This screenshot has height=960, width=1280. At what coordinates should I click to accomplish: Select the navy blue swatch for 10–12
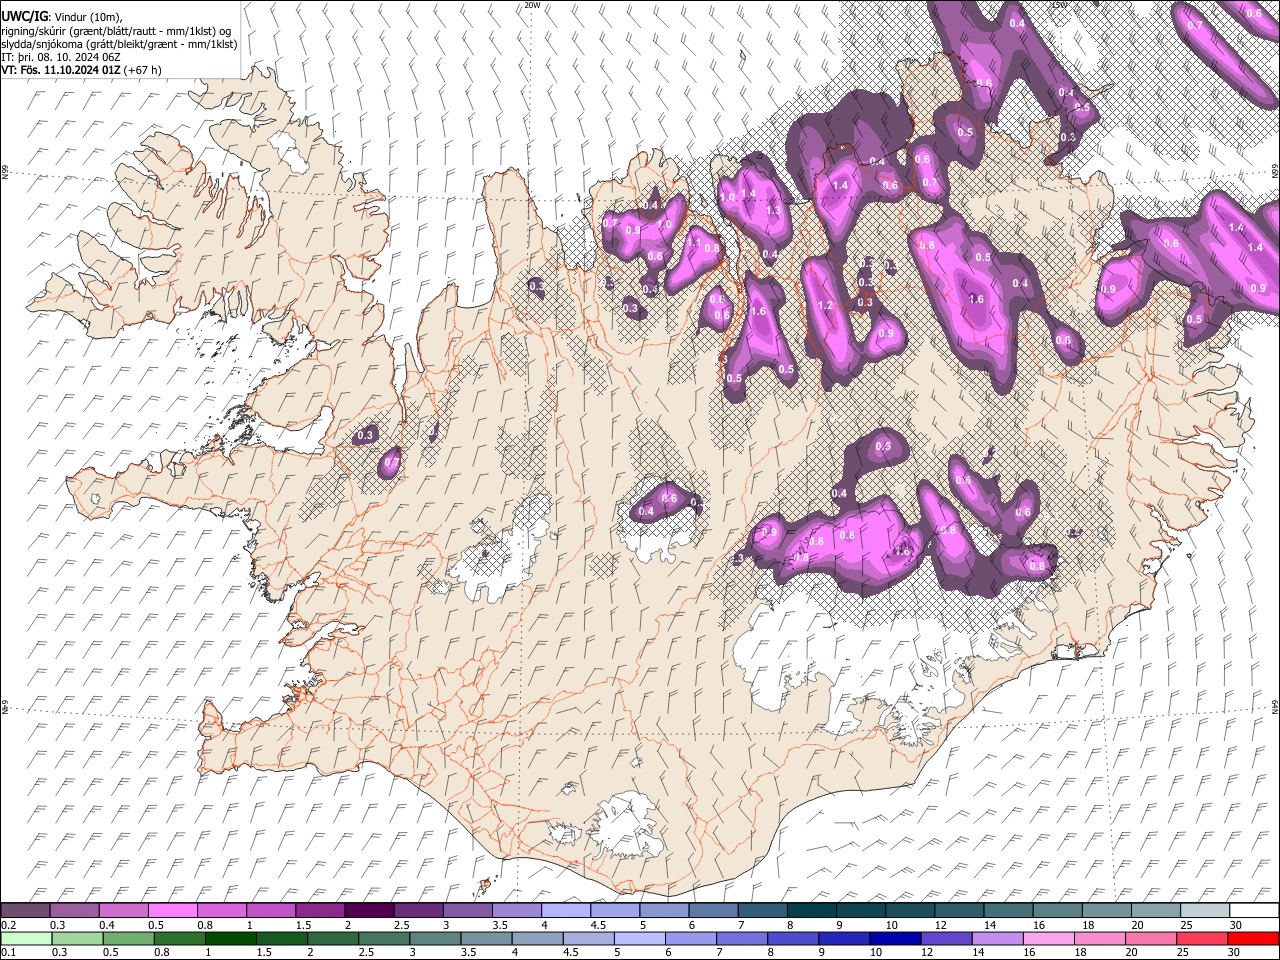pyautogui.click(x=894, y=938)
